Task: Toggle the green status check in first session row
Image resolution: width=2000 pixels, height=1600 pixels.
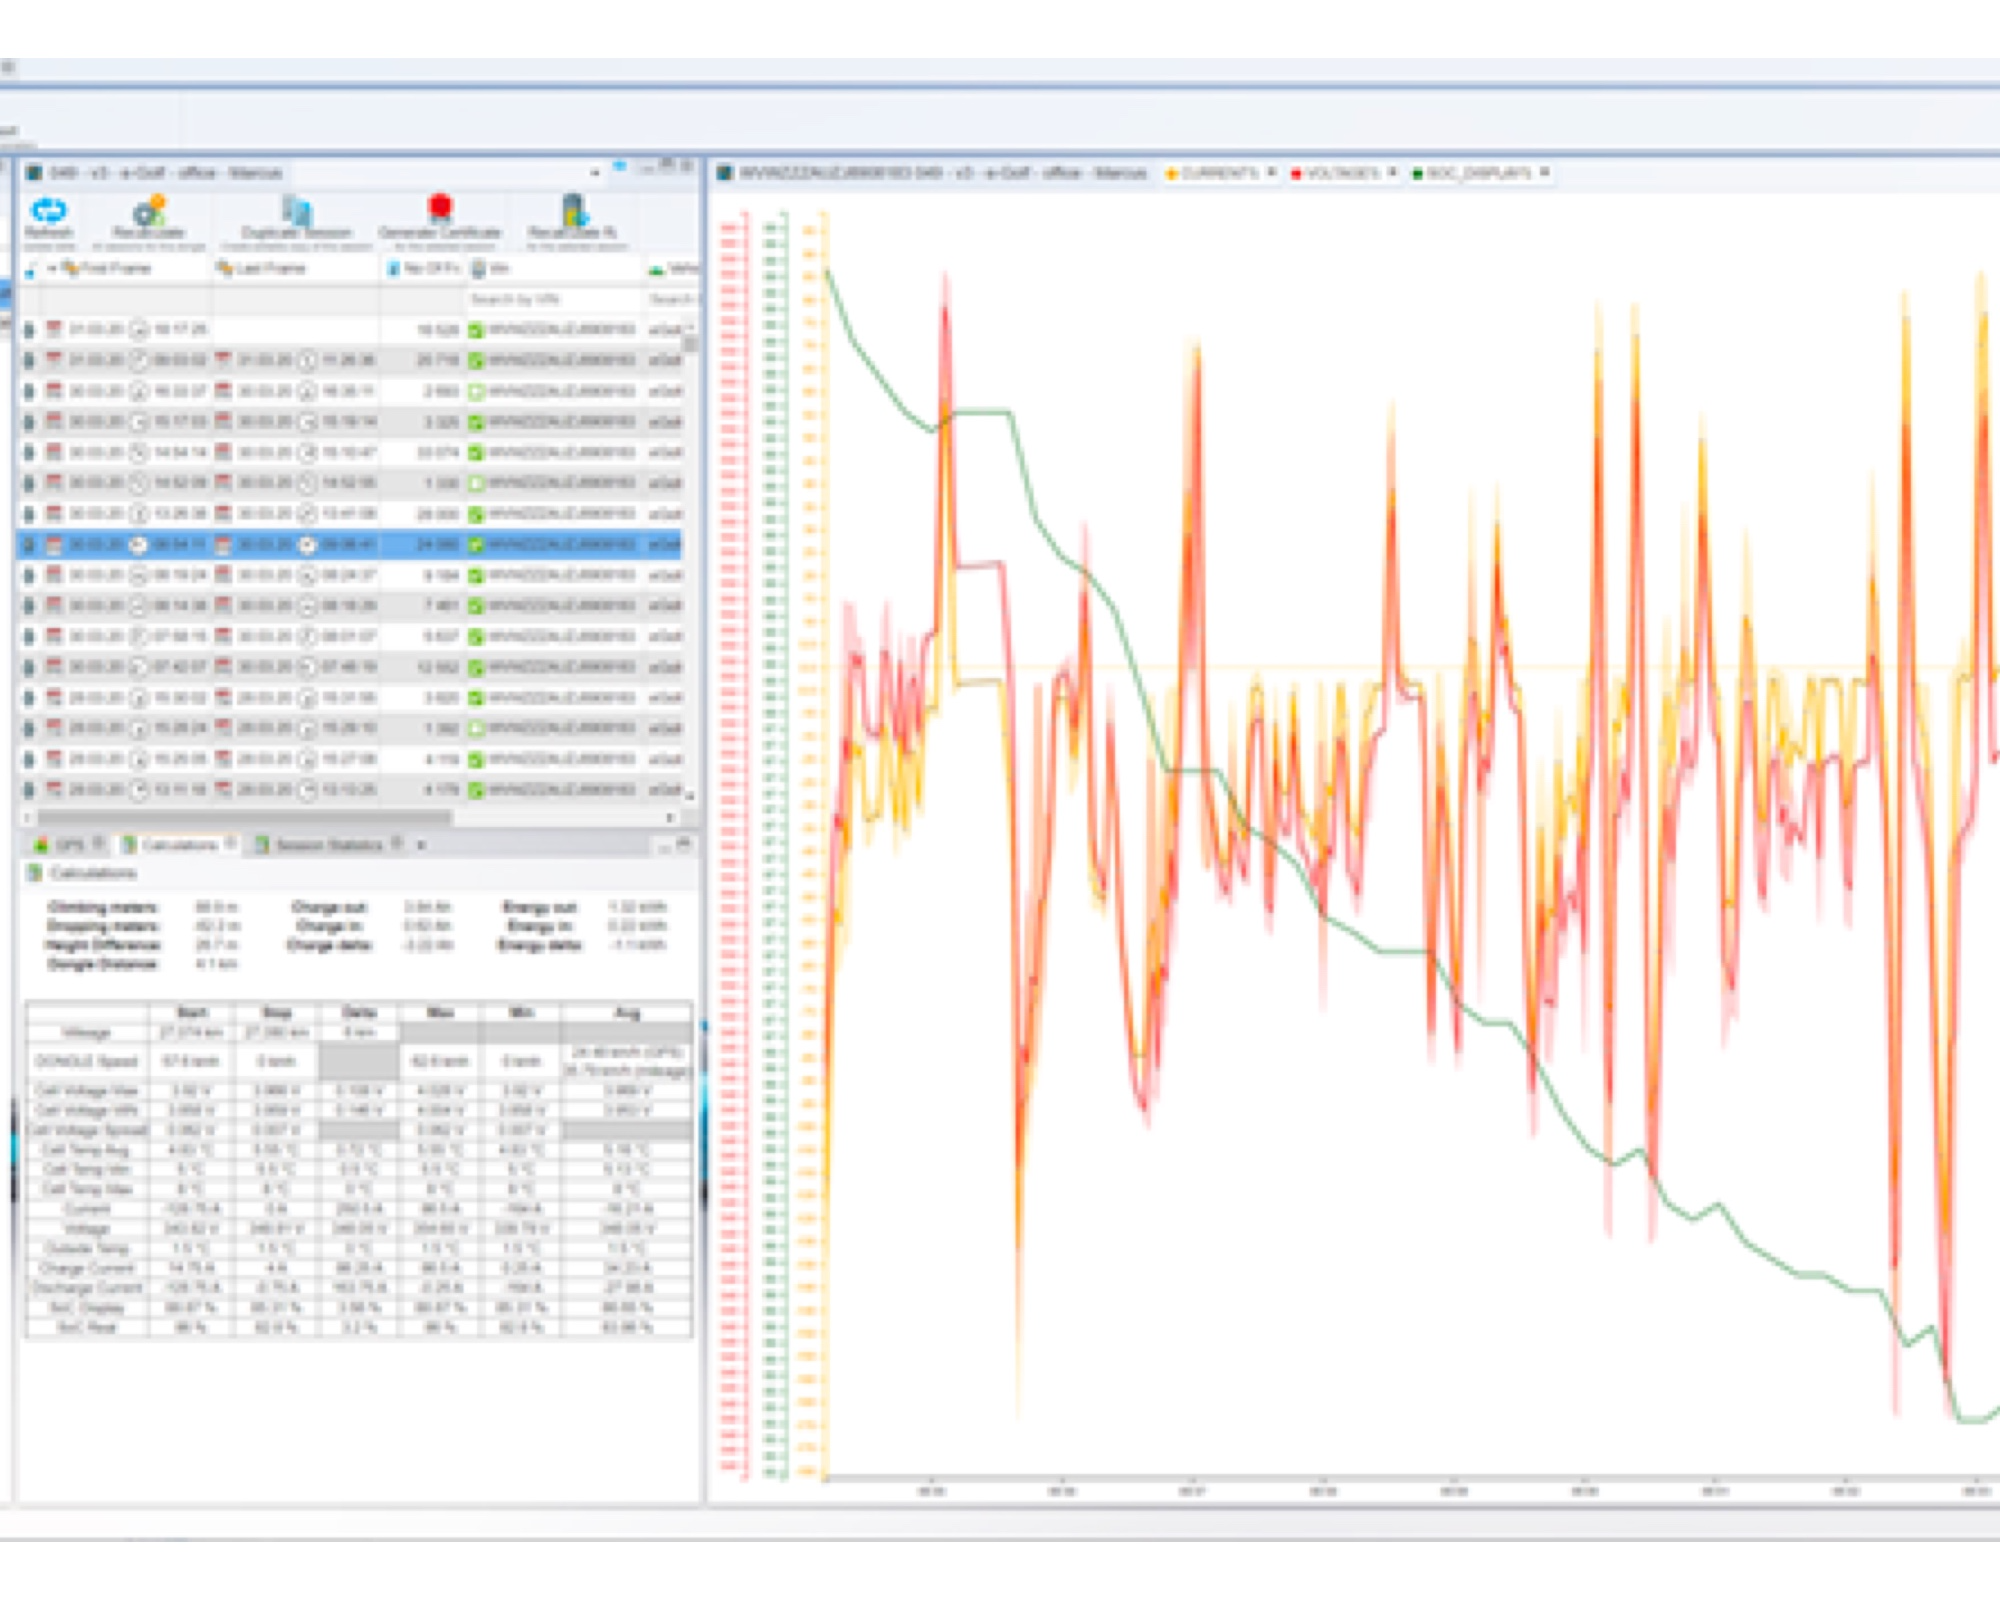Action: (476, 330)
